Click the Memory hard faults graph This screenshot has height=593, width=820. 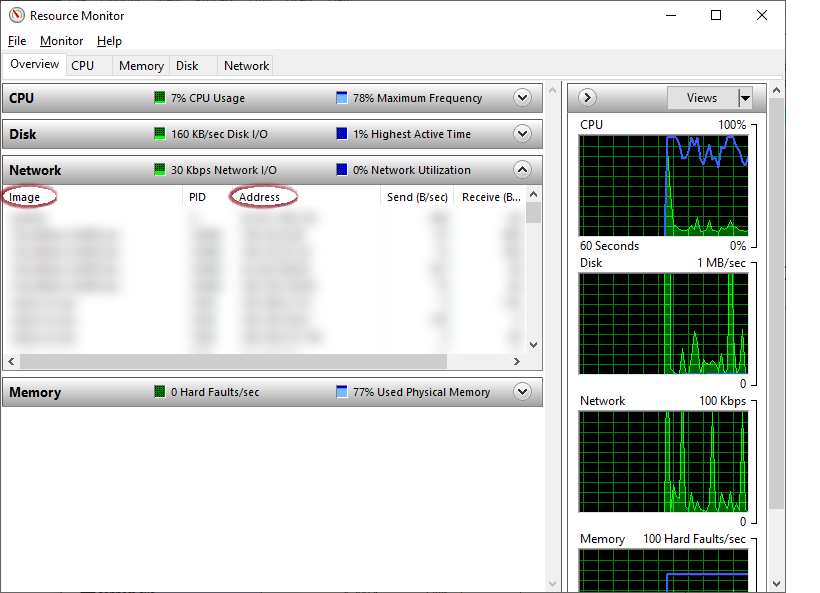point(664,571)
